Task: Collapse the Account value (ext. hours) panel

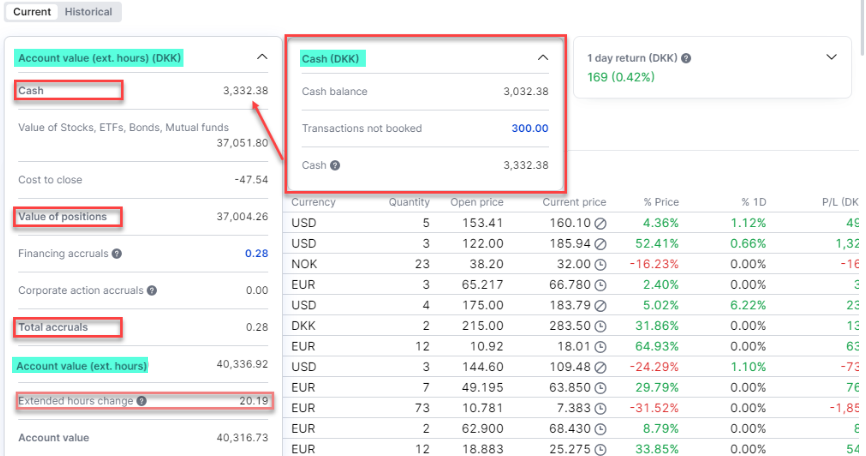Action: pyautogui.click(x=262, y=58)
